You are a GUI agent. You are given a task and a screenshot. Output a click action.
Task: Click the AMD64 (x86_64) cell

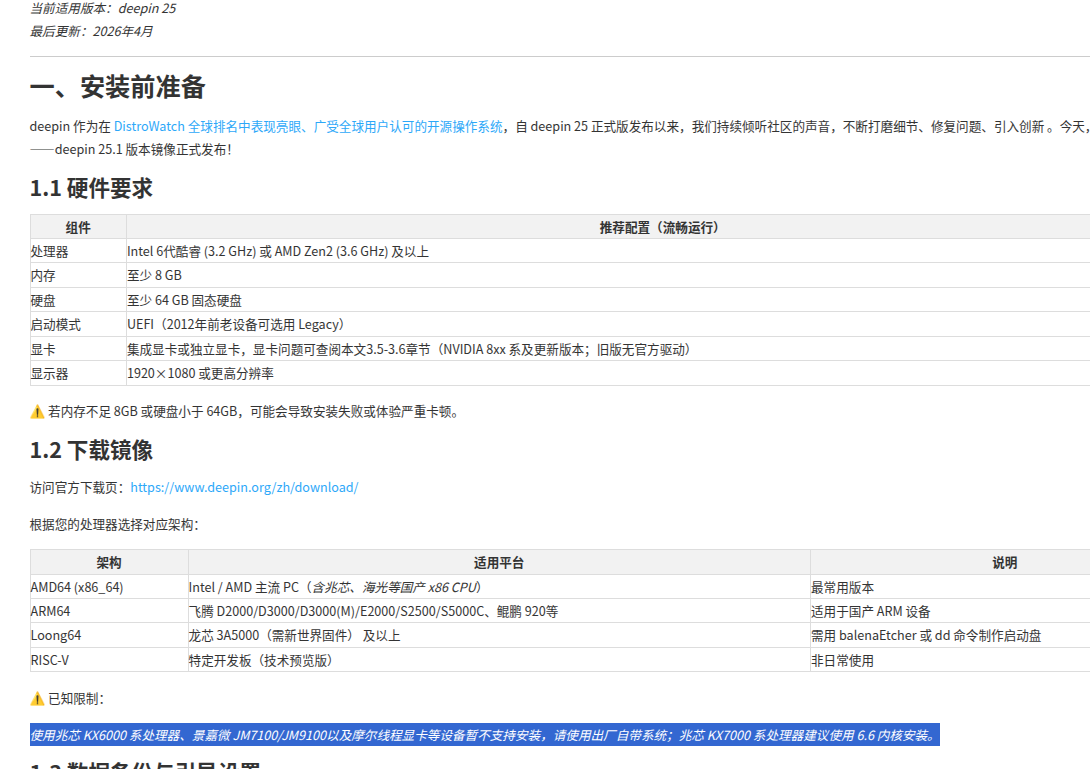(109, 588)
